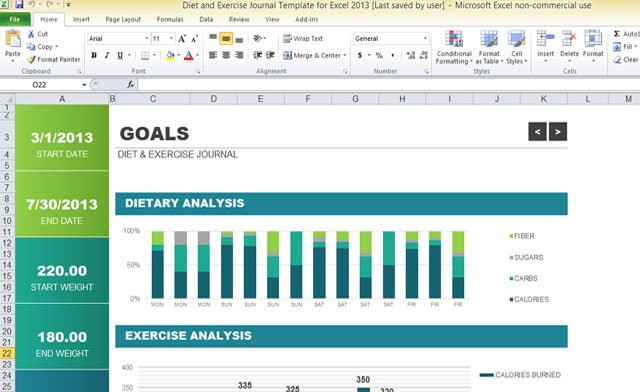This screenshot has height=392, width=640.
Task: Toggle Wrap Text on the cell
Action: pos(303,38)
